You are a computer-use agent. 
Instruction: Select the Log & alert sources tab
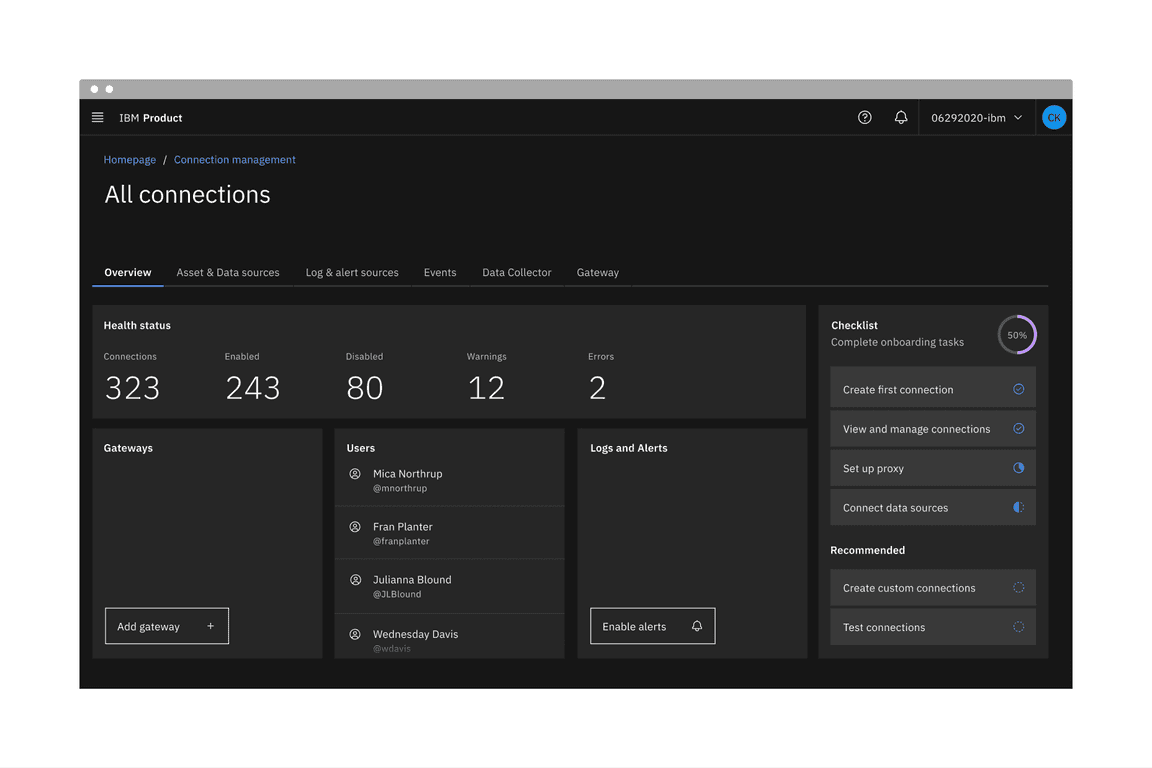(352, 272)
